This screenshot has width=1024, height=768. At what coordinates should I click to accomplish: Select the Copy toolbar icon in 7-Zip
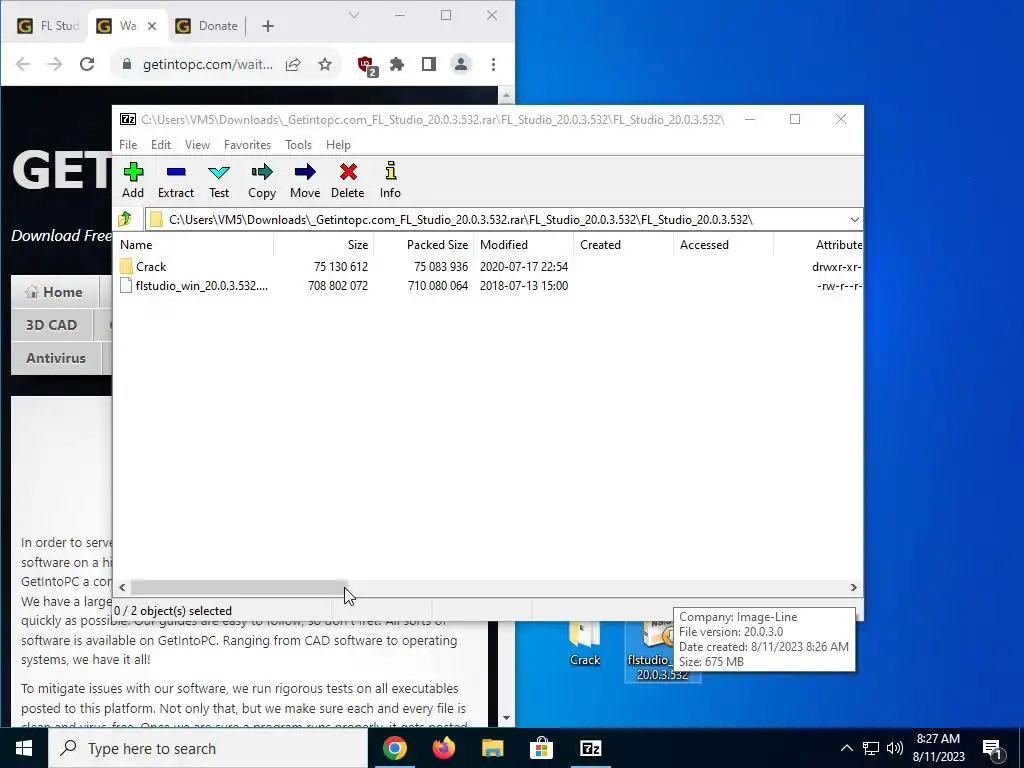(x=262, y=180)
